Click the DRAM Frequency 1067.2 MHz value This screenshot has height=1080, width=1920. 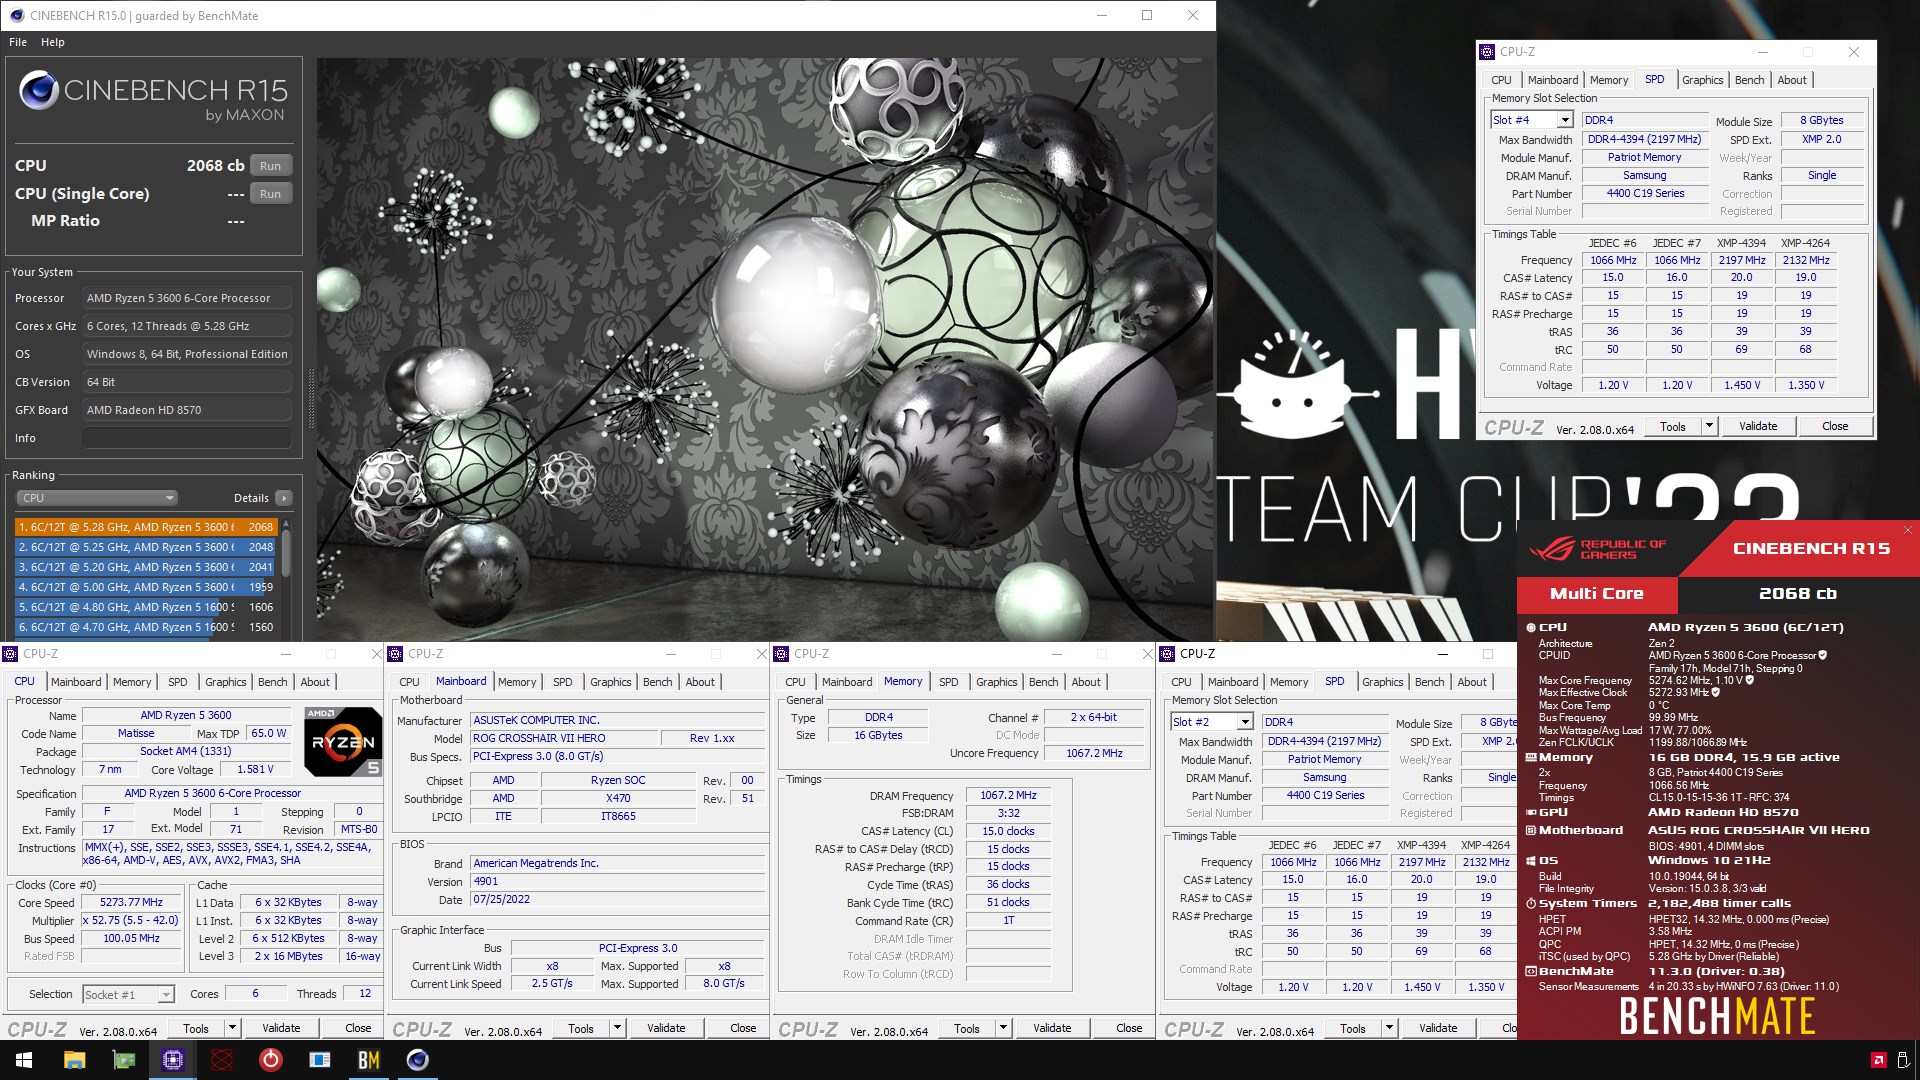click(x=1008, y=796)
